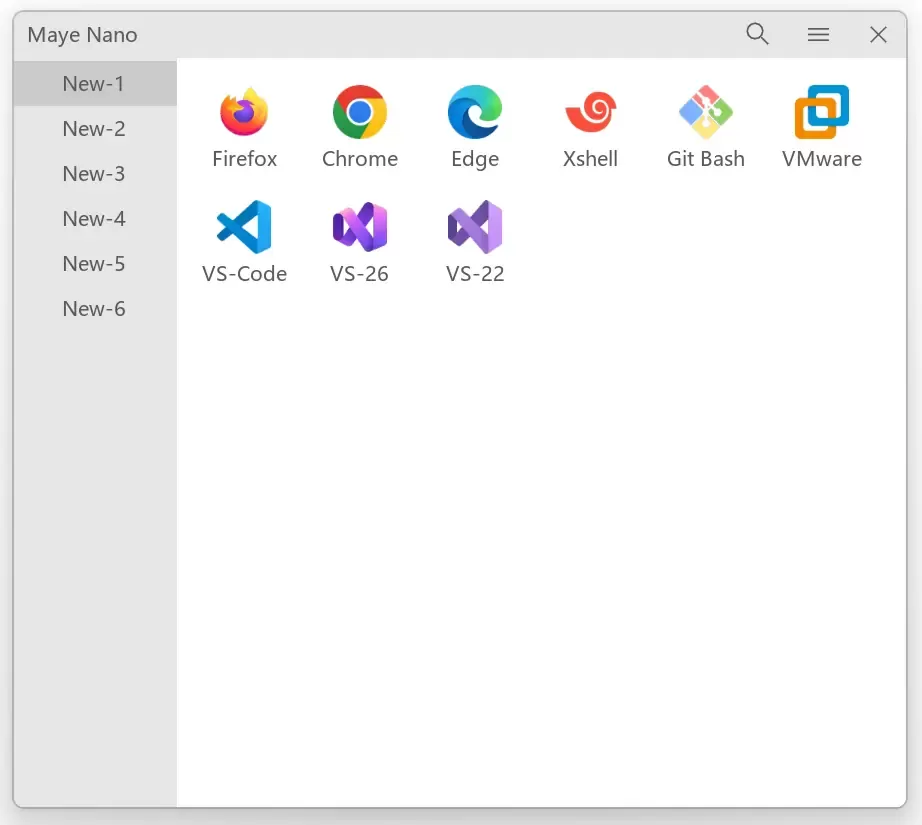The height and width of the screenshot is (825, 922).
Task: Switch to the New-5 tab
Action: pos(94,264)
